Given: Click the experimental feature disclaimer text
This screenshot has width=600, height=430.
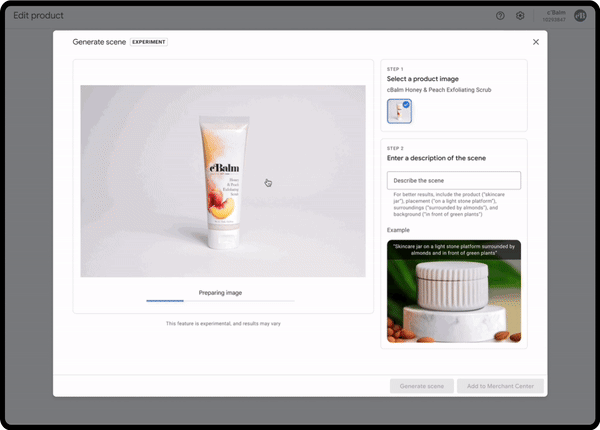Looking at the screenshot, I should pos(223,324).
